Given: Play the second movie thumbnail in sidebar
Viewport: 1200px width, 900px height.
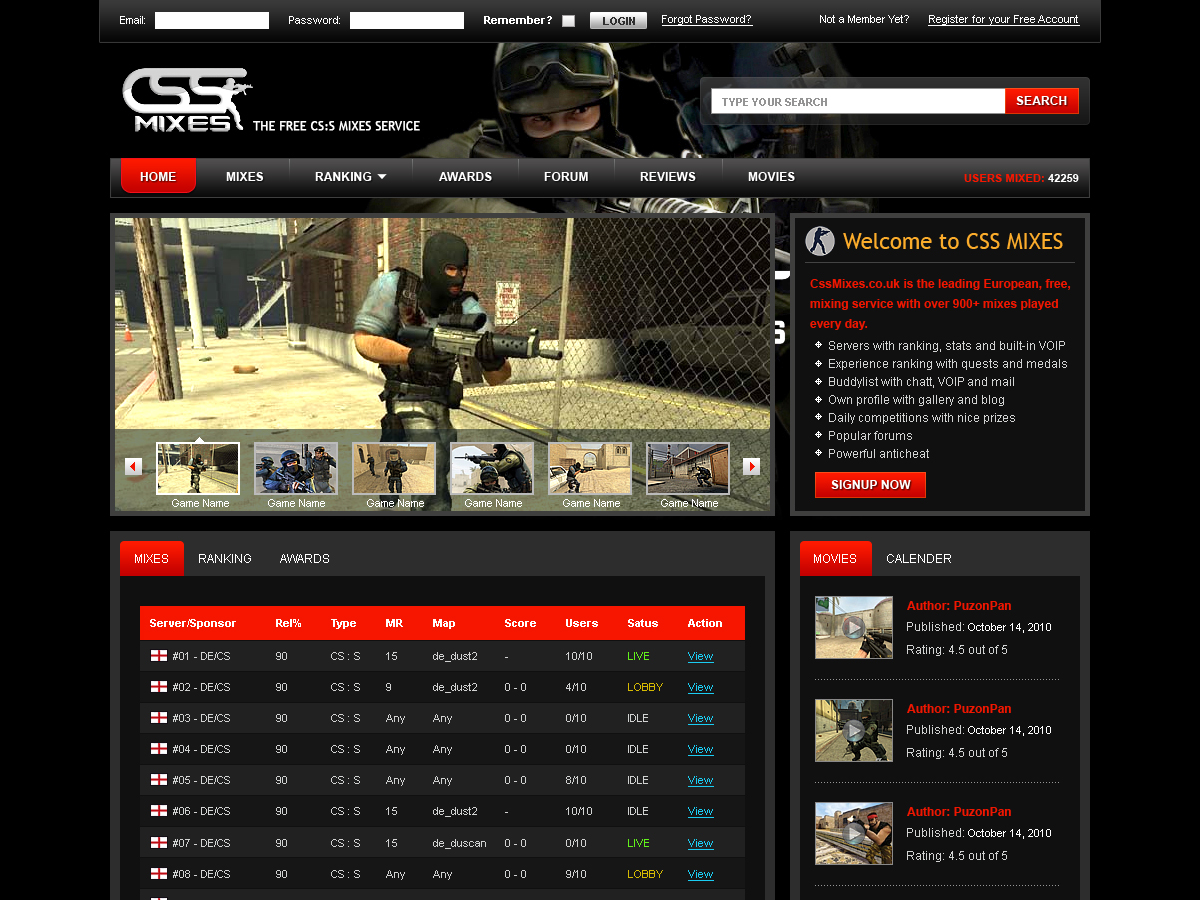Looking at the screenshot, I should [854, 731].
